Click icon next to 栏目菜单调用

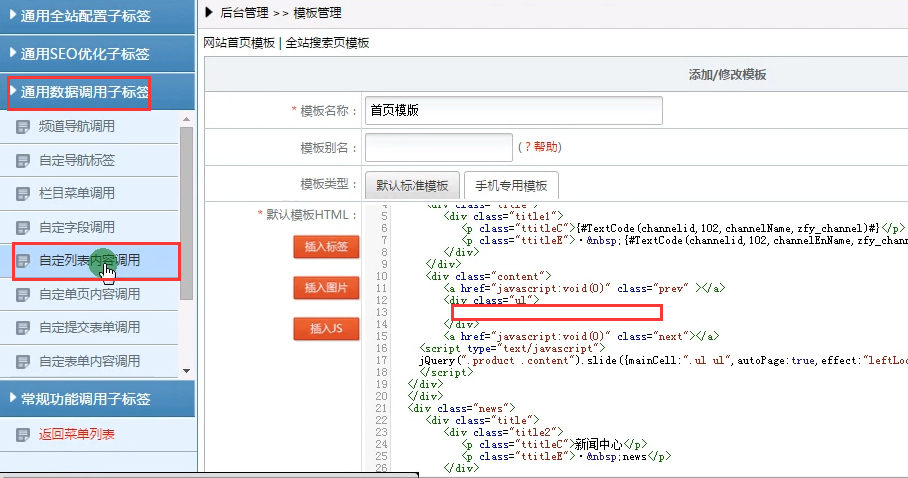click(23, 193)
